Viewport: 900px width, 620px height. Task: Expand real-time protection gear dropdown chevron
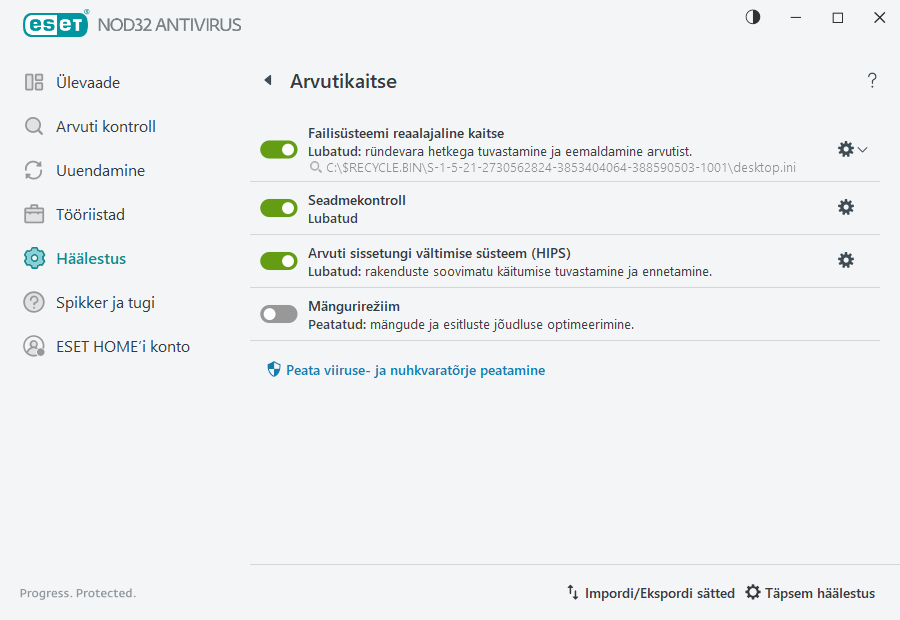[861, 147]
